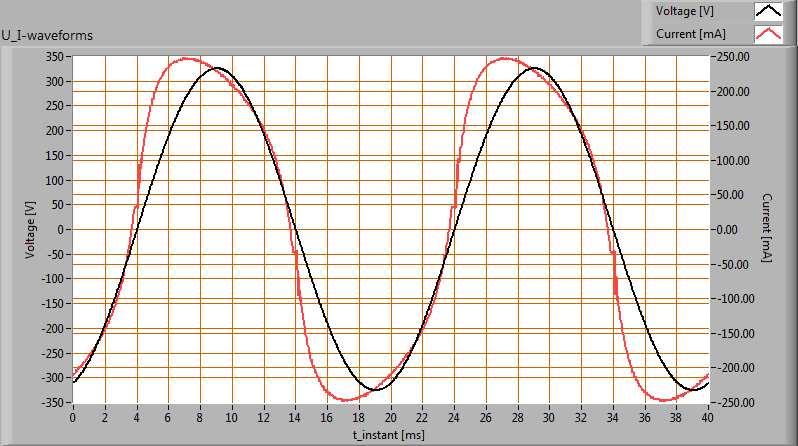
Task: Click the 20 tick on the time axis
Action: (x=390, y=416)
